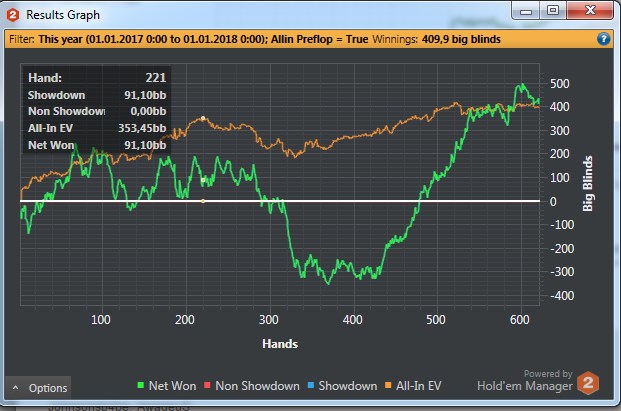This screenshot has width=621, height=411.
Task: Click the Net Won legend label
Action: 172,386
